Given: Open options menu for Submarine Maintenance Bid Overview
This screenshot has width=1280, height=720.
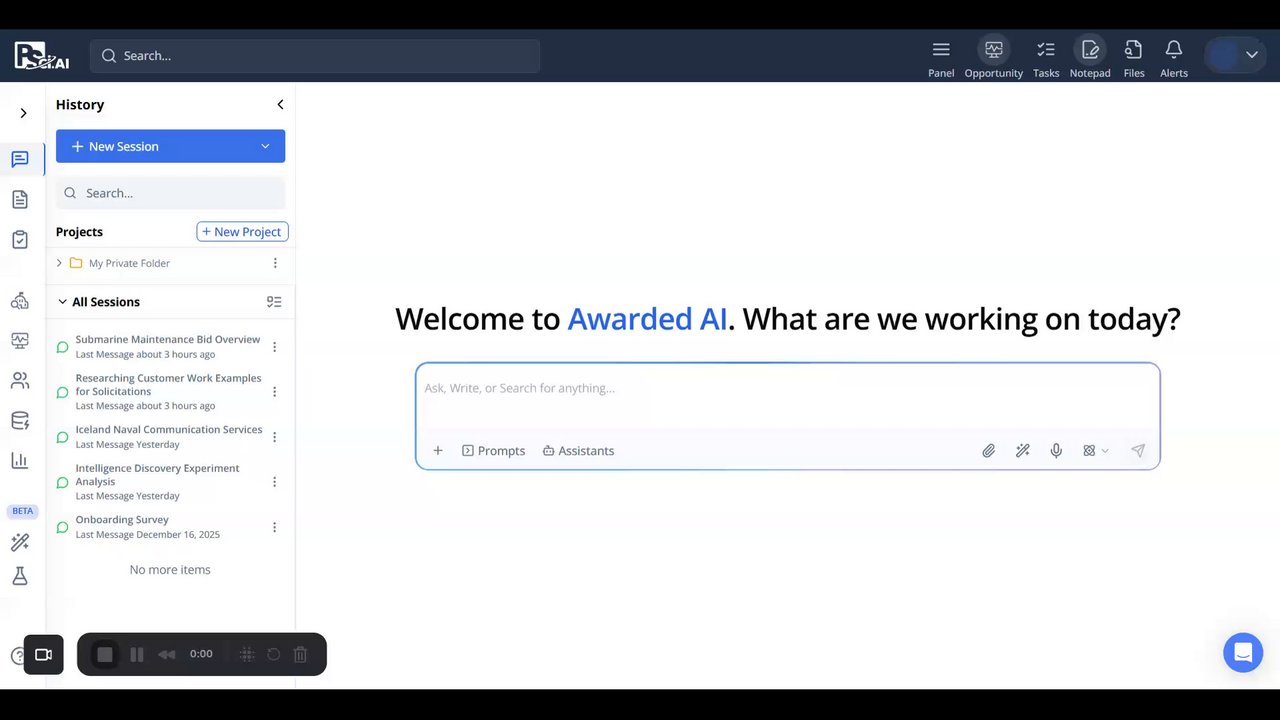Looking at the screenshot, I should click(x=275, y=347).
